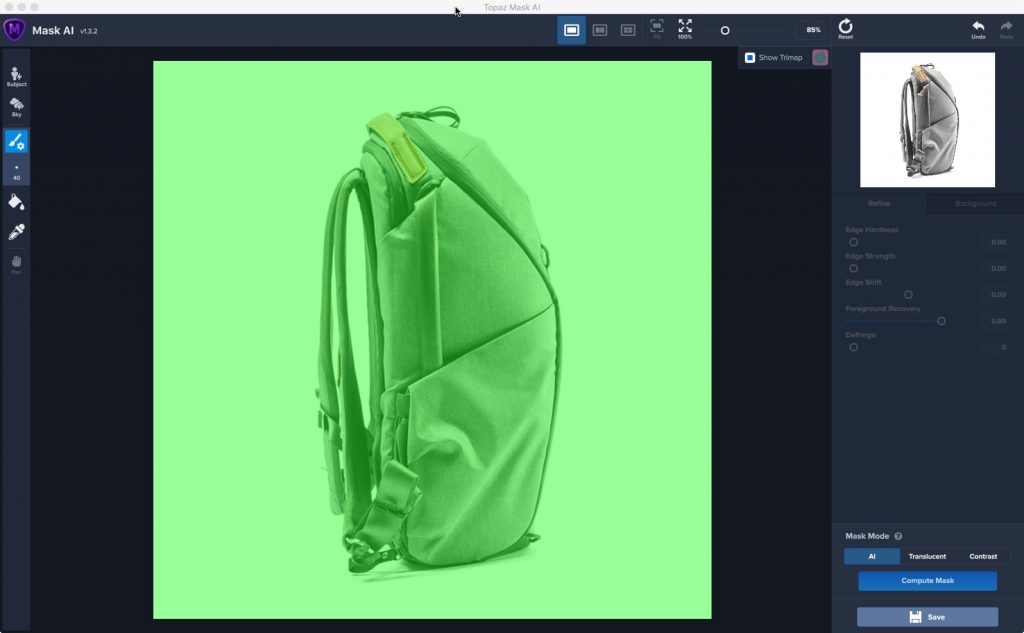The image size is (1024, 633).
Task: Click the Foreground Recovery 0.80 field
Action: pos(997,321)
